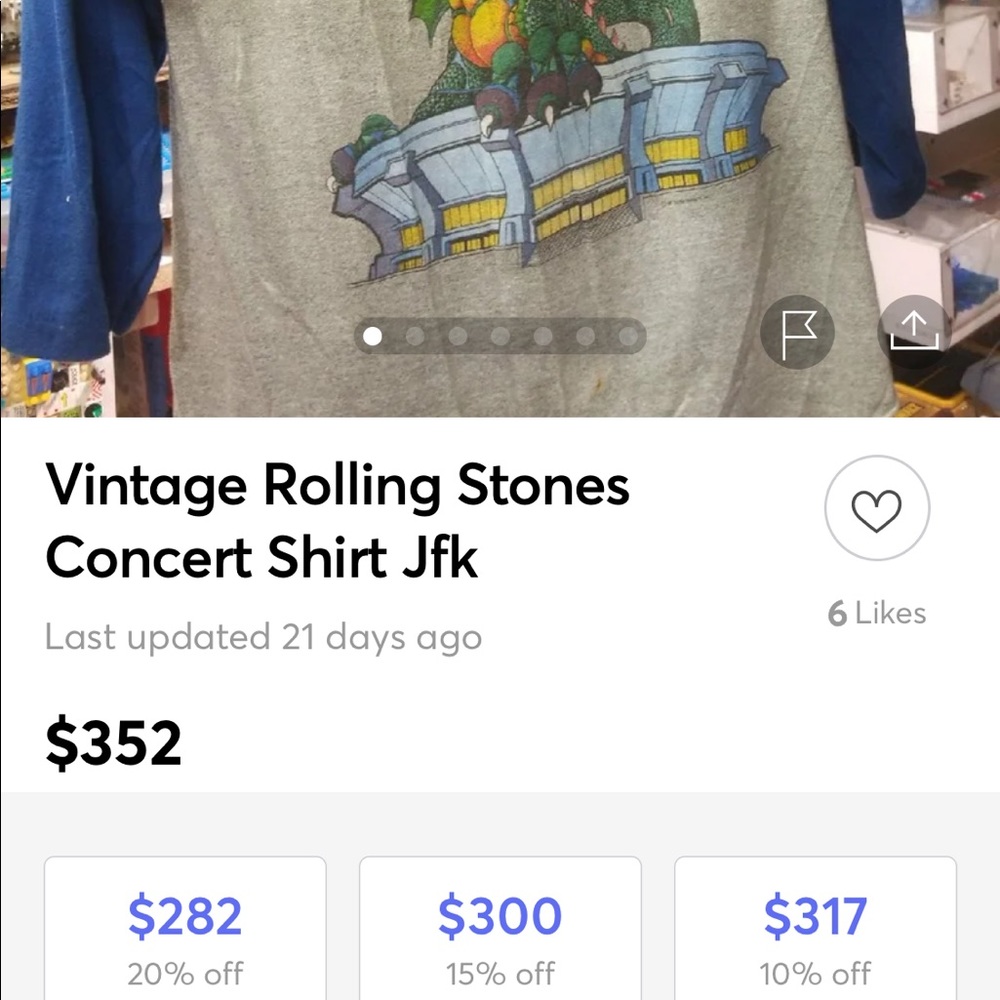Tap the share upload icon

tap(914, 331)
